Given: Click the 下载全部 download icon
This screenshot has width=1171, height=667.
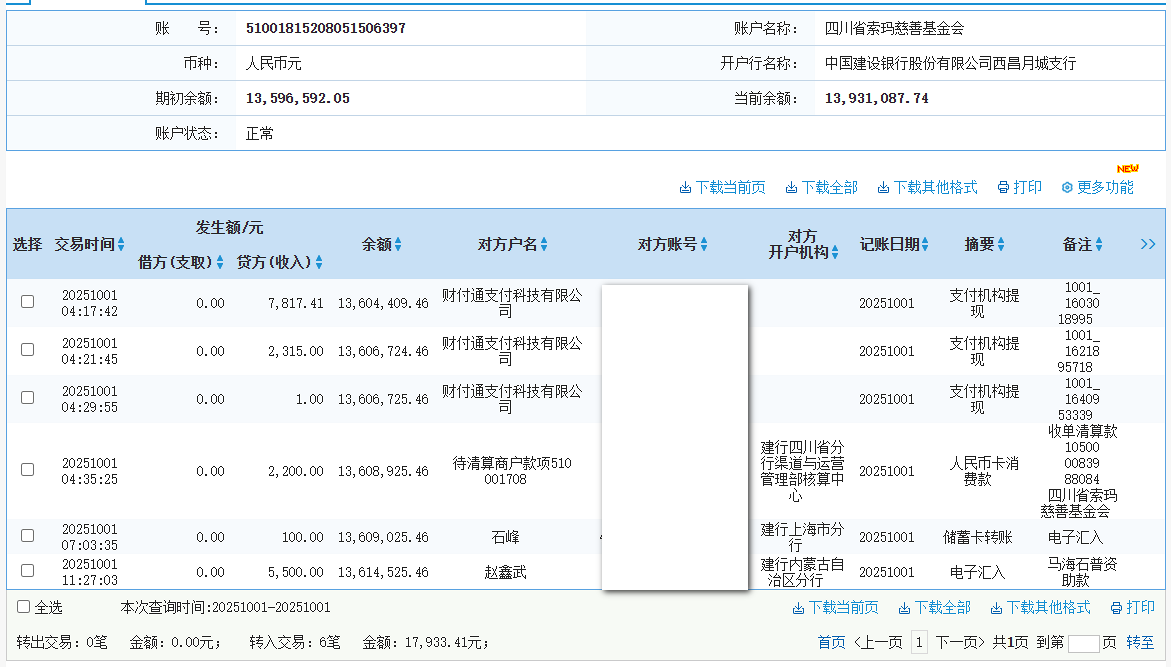Looking at the screenshot, I should coord(790,186).
